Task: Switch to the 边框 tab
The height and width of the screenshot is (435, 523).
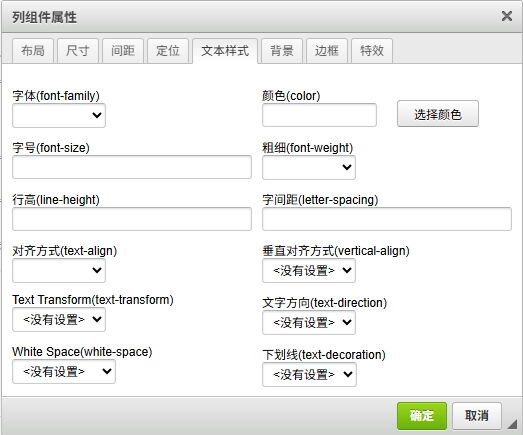Action: 327,51
